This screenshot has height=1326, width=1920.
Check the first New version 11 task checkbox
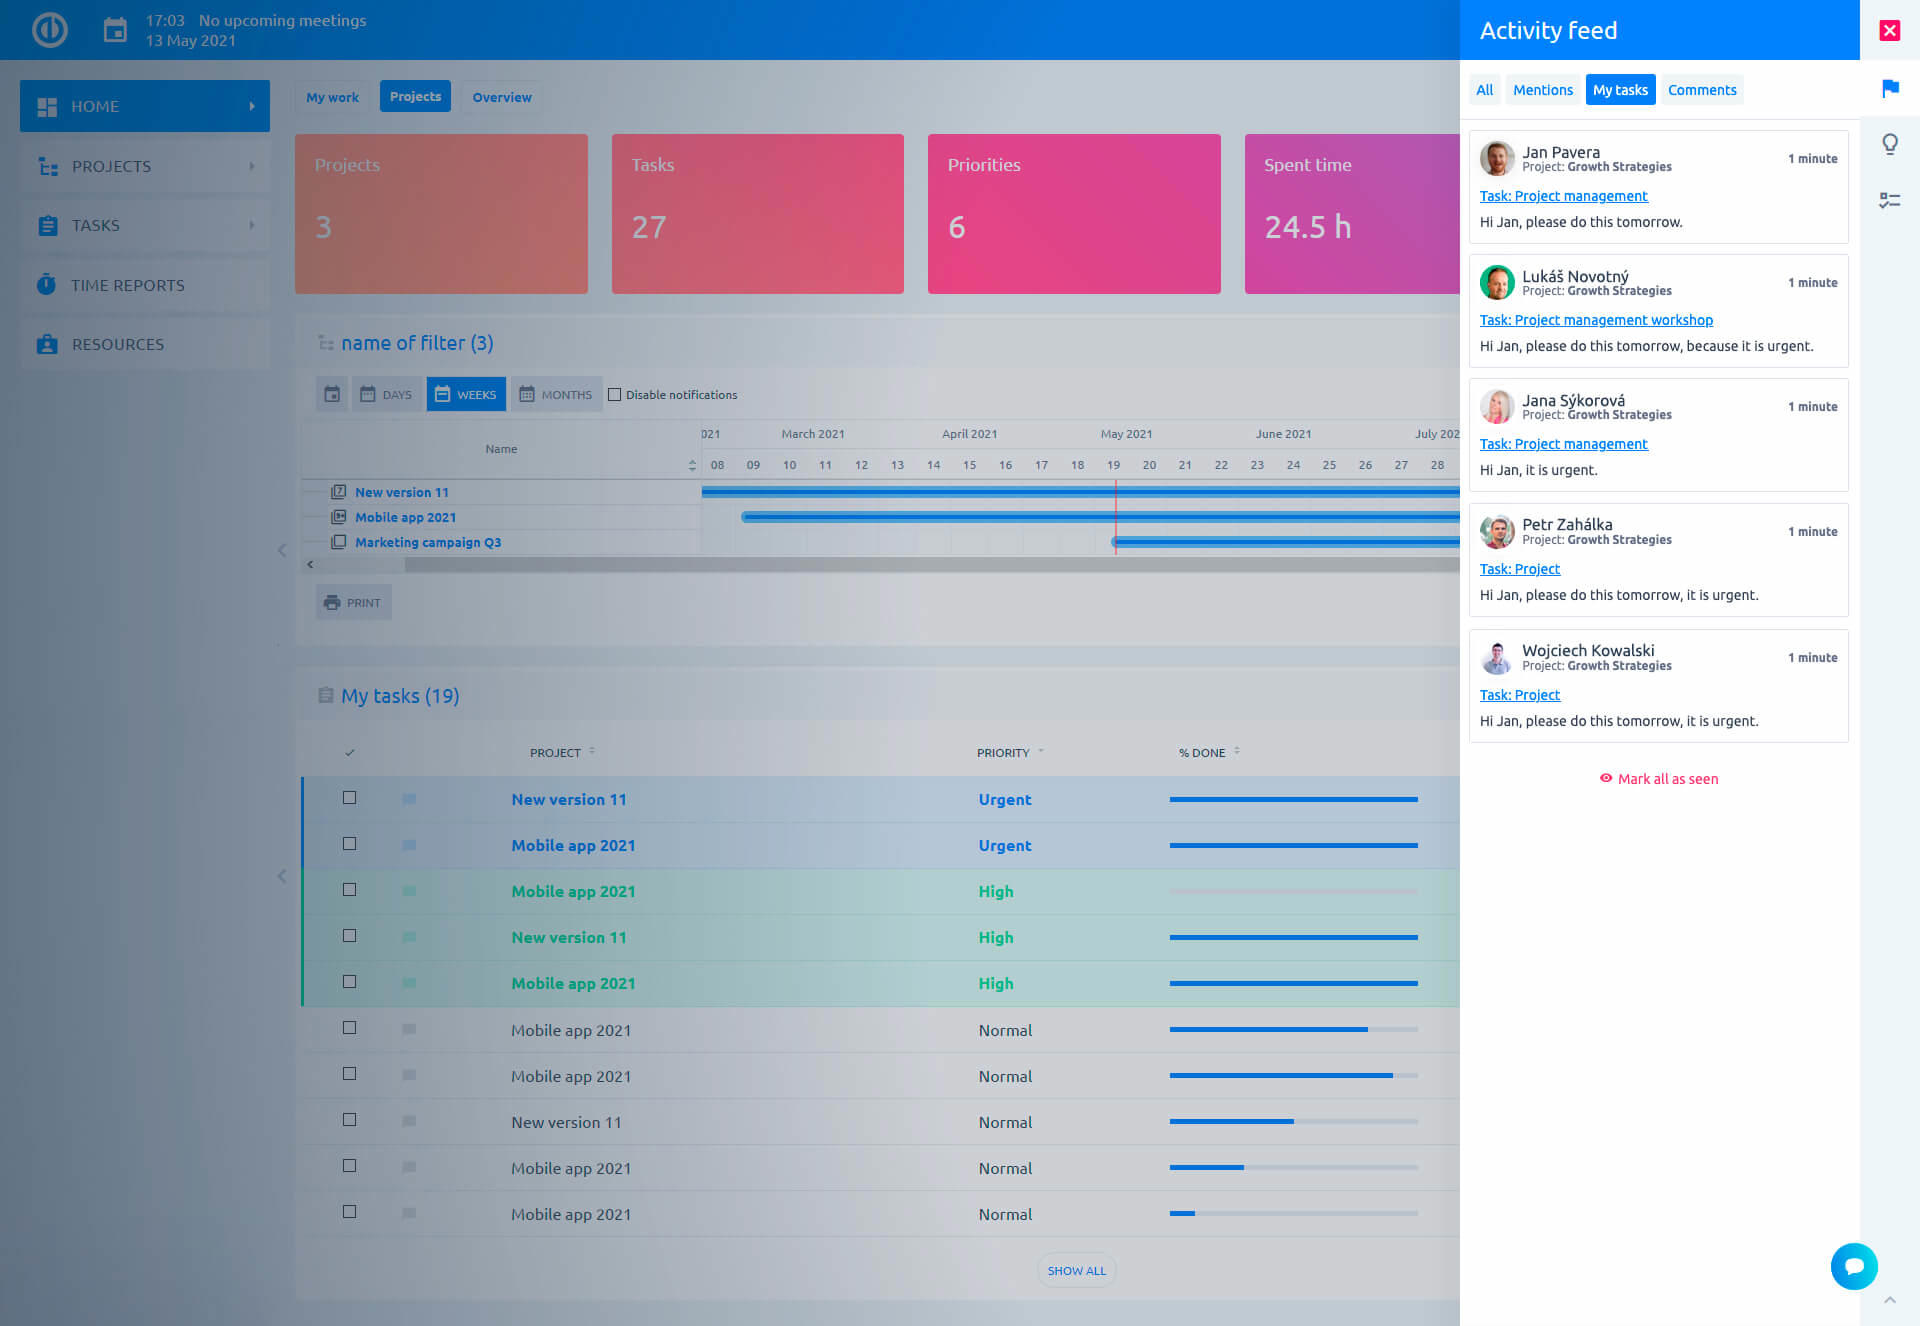pyautogui.click(x=349, y=798)
